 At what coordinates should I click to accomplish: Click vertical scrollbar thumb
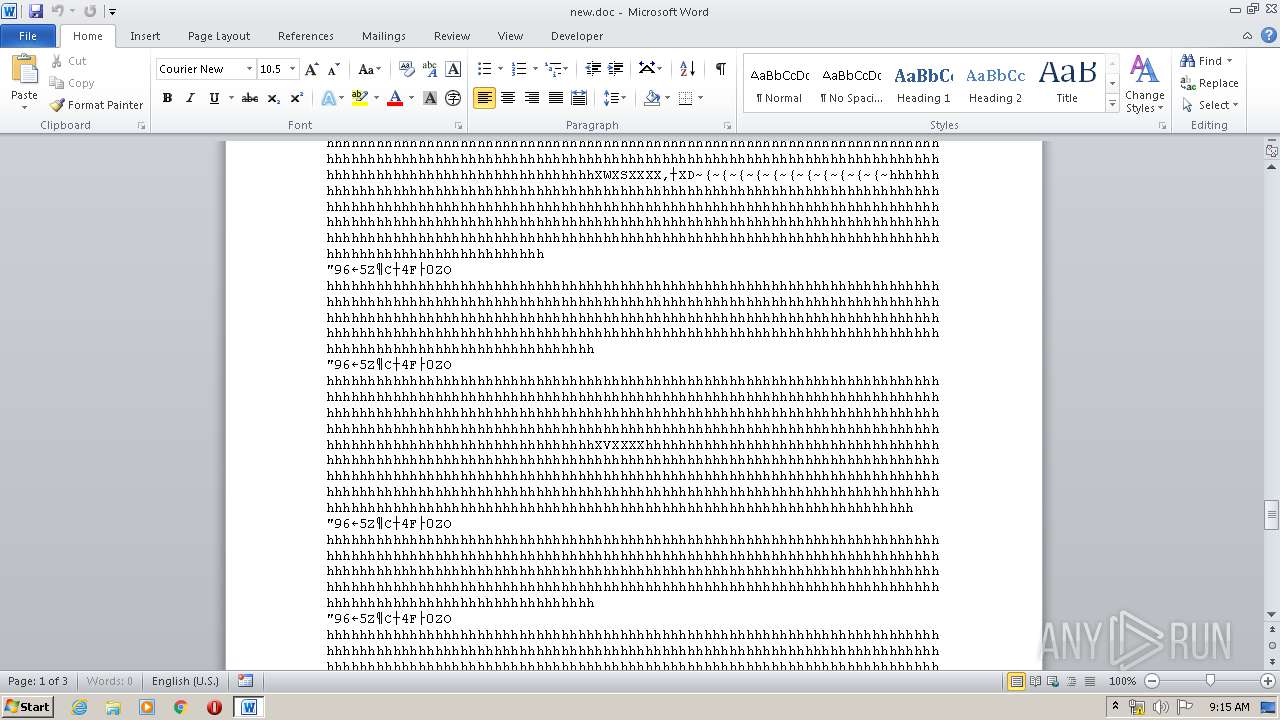click(1271, 515)
